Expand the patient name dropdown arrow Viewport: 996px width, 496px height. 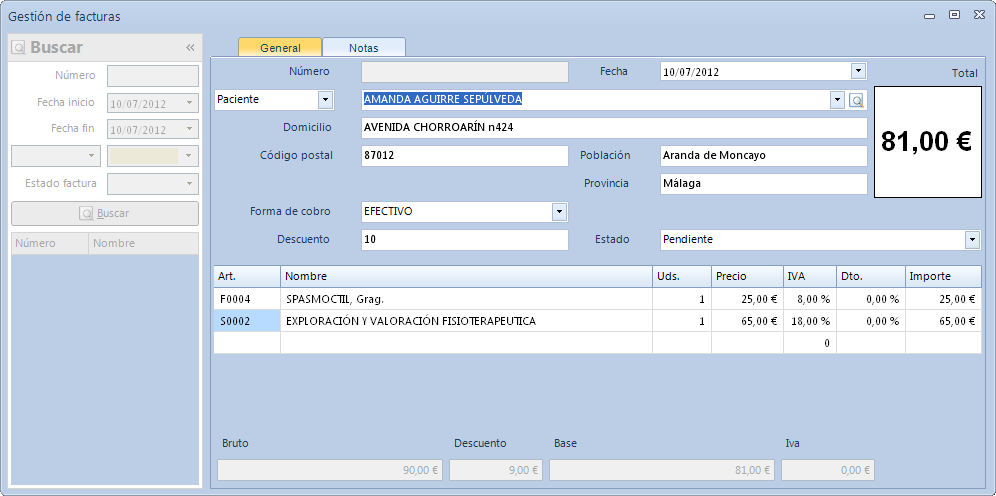(x=838, y=100)
